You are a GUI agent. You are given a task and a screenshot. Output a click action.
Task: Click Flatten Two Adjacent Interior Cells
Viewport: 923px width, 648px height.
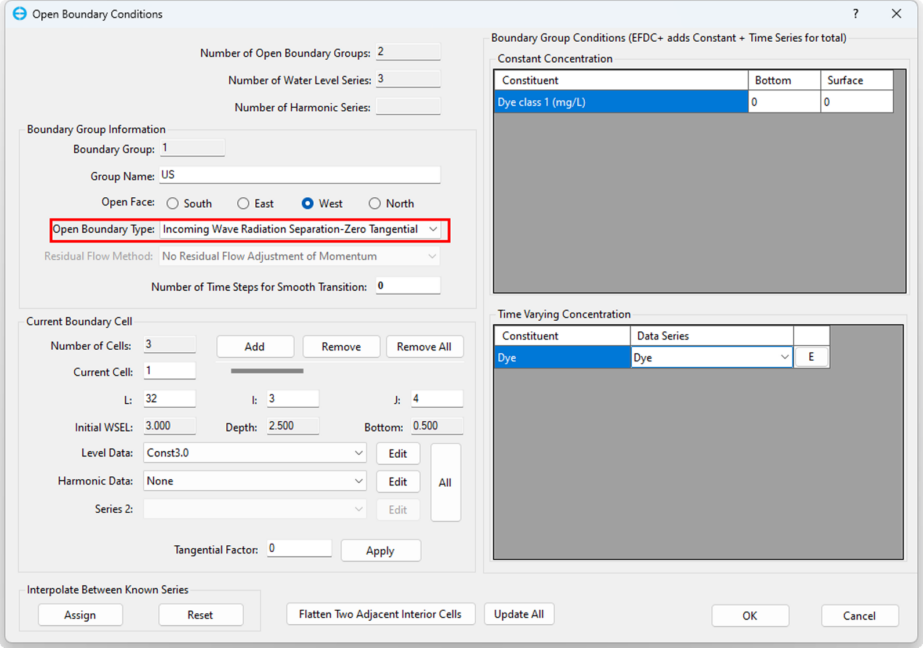coord(380,614)
